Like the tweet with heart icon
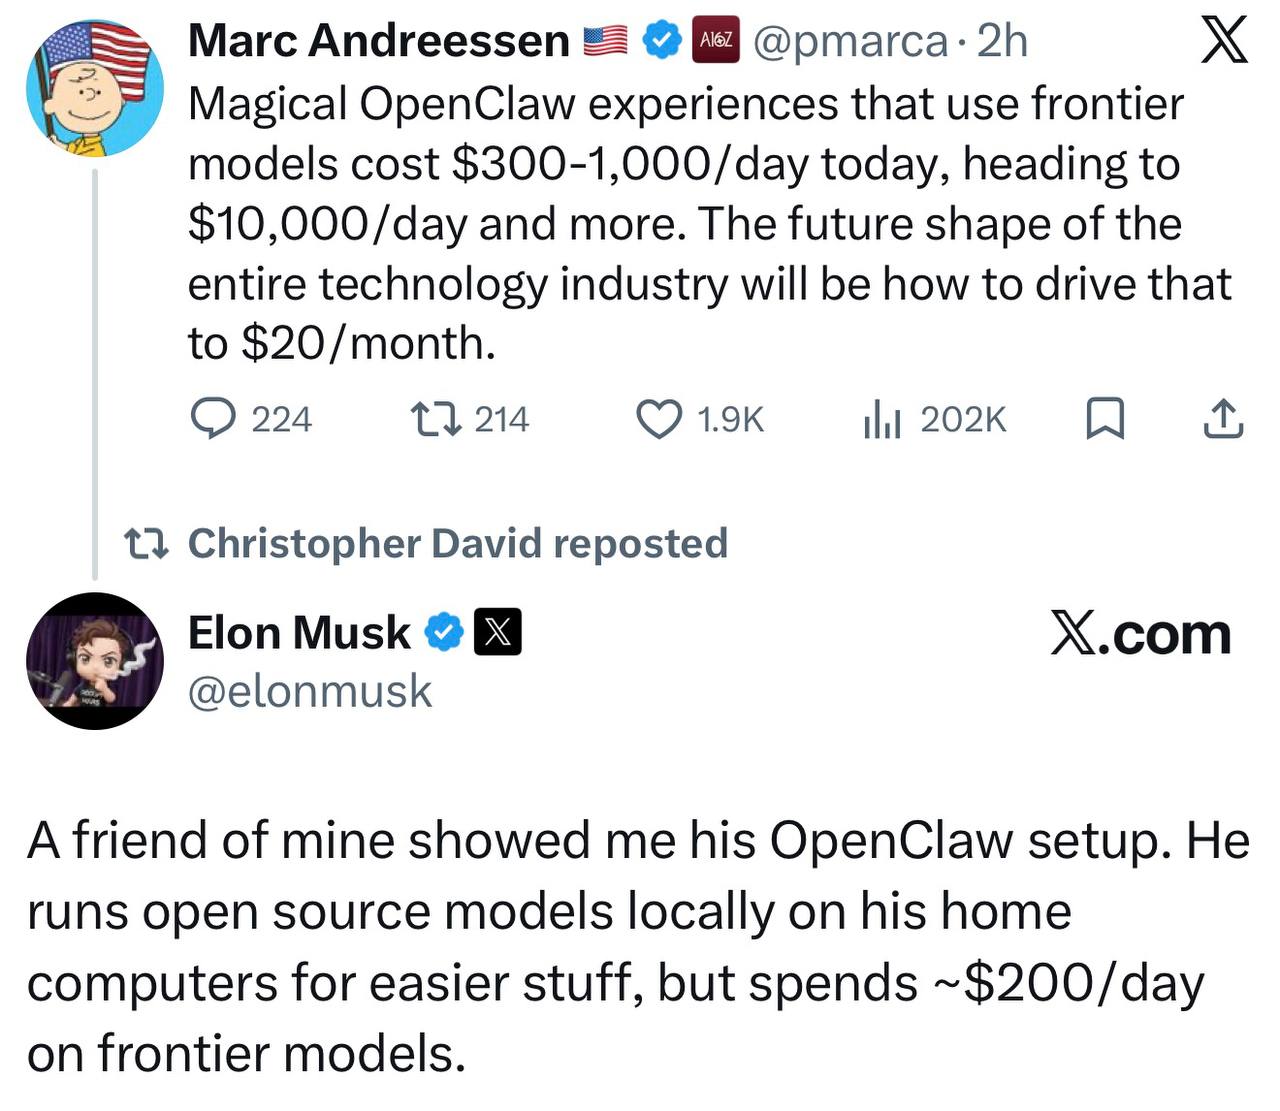The width and height of the screenshot is (1280, 1111). tap(659, 419)
